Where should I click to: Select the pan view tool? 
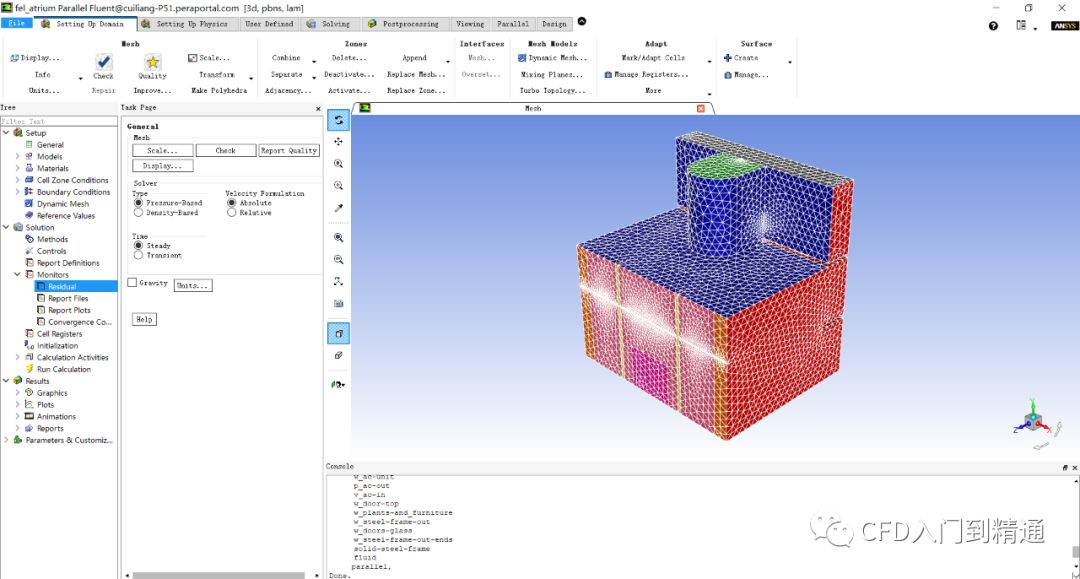coord(338,142)
